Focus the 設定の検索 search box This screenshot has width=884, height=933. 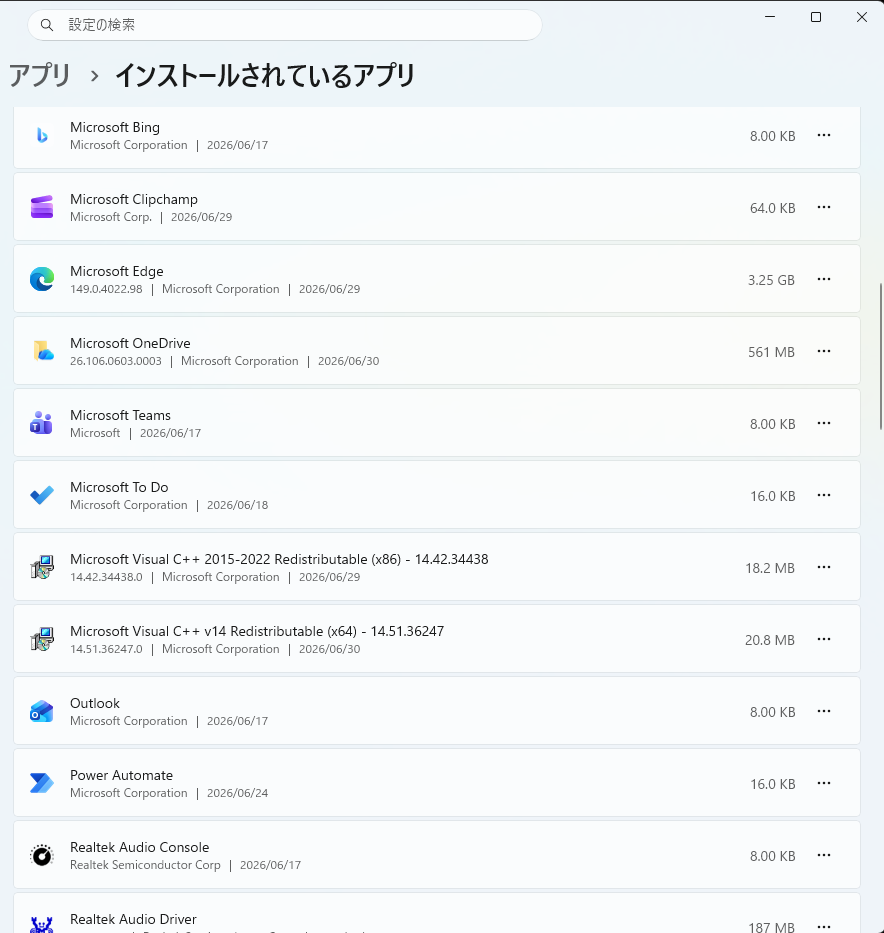[285, 25]
